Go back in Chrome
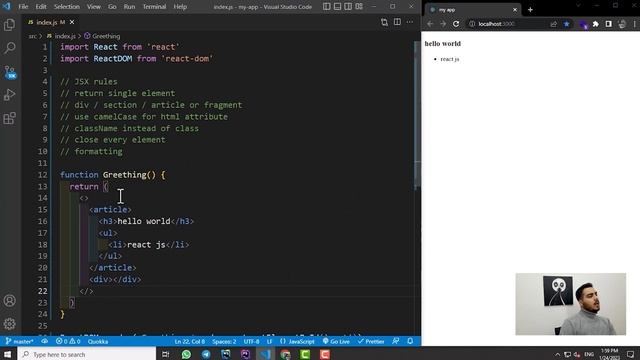This screenshot has height=360, width=640. coord(430,24)
